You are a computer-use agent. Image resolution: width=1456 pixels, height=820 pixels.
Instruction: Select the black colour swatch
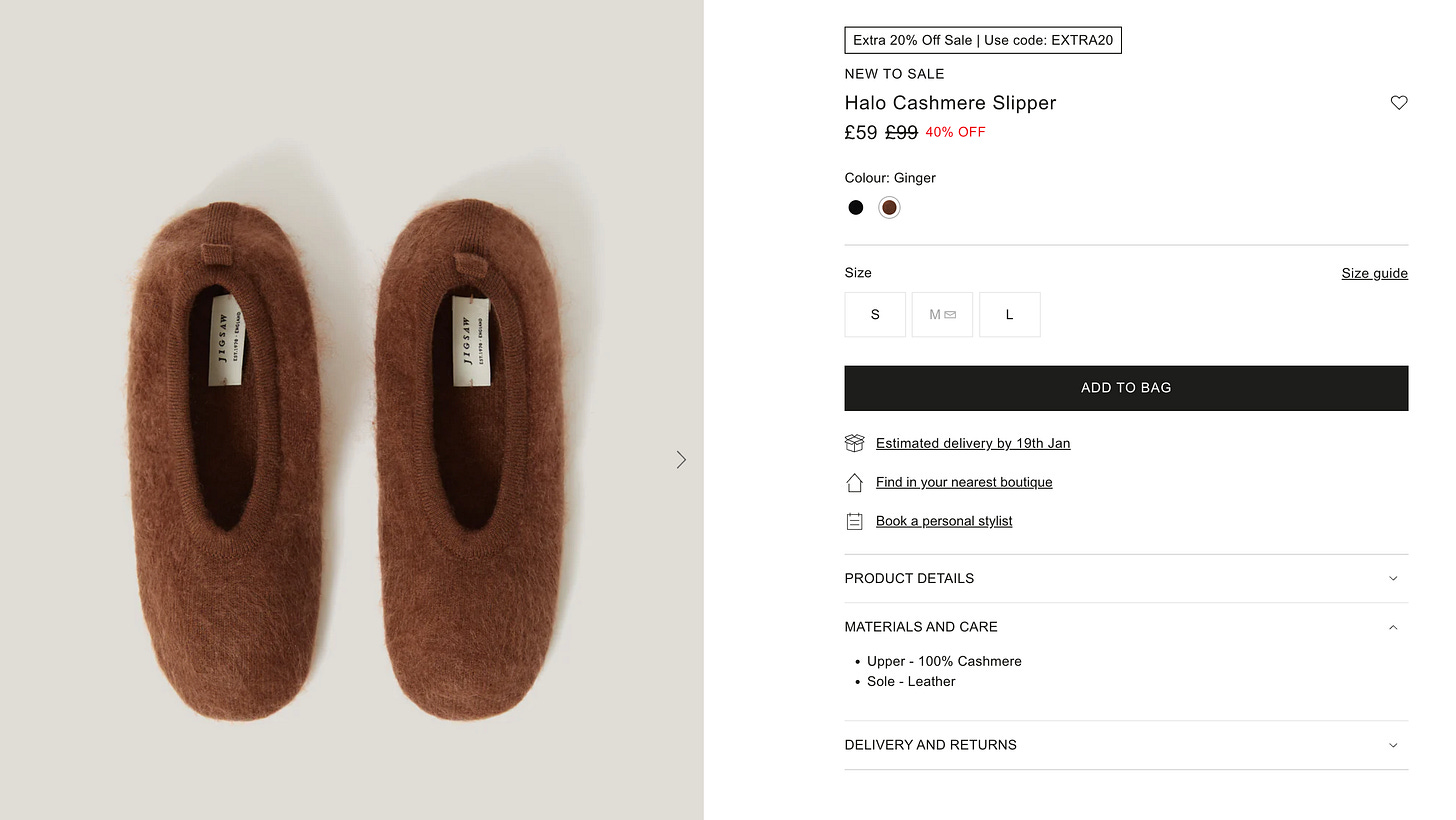(x=855, y=207)
